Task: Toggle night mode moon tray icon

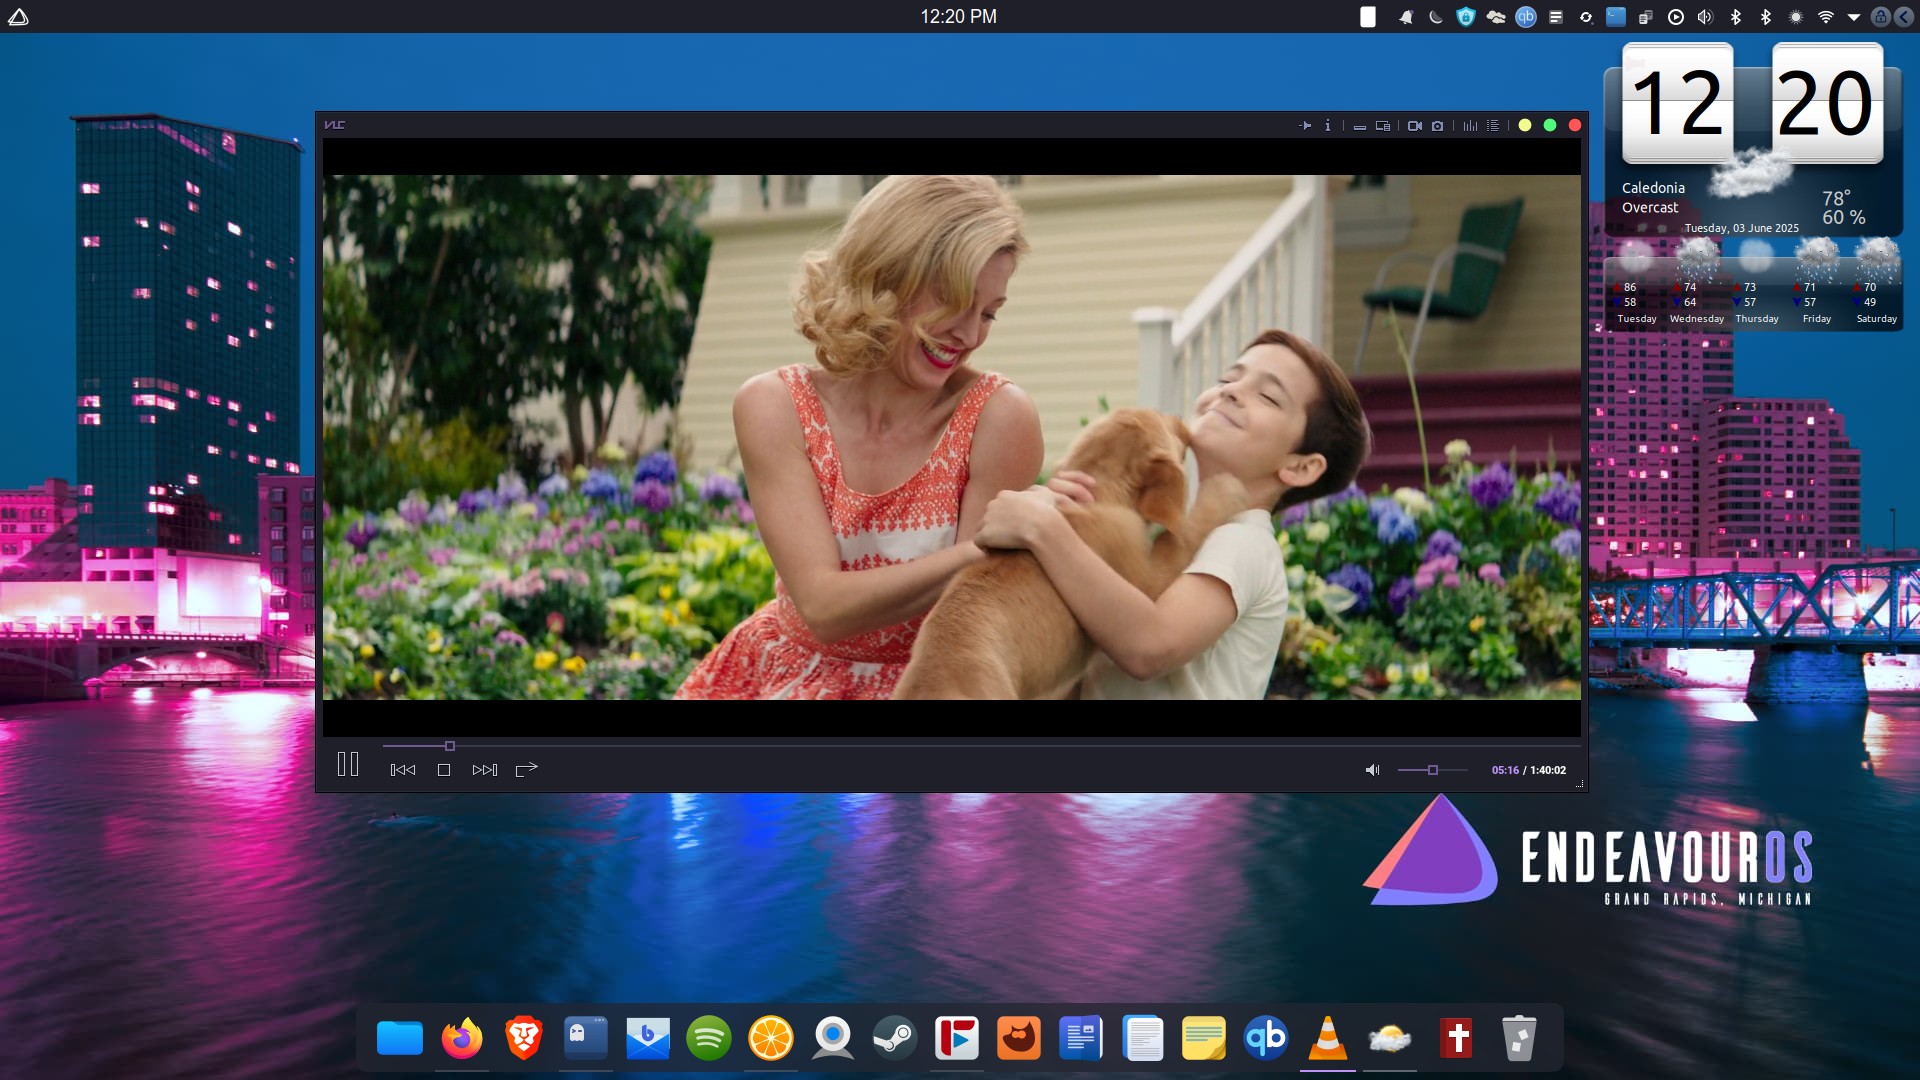Action: pyautogui.click(x=1436, y=17)
